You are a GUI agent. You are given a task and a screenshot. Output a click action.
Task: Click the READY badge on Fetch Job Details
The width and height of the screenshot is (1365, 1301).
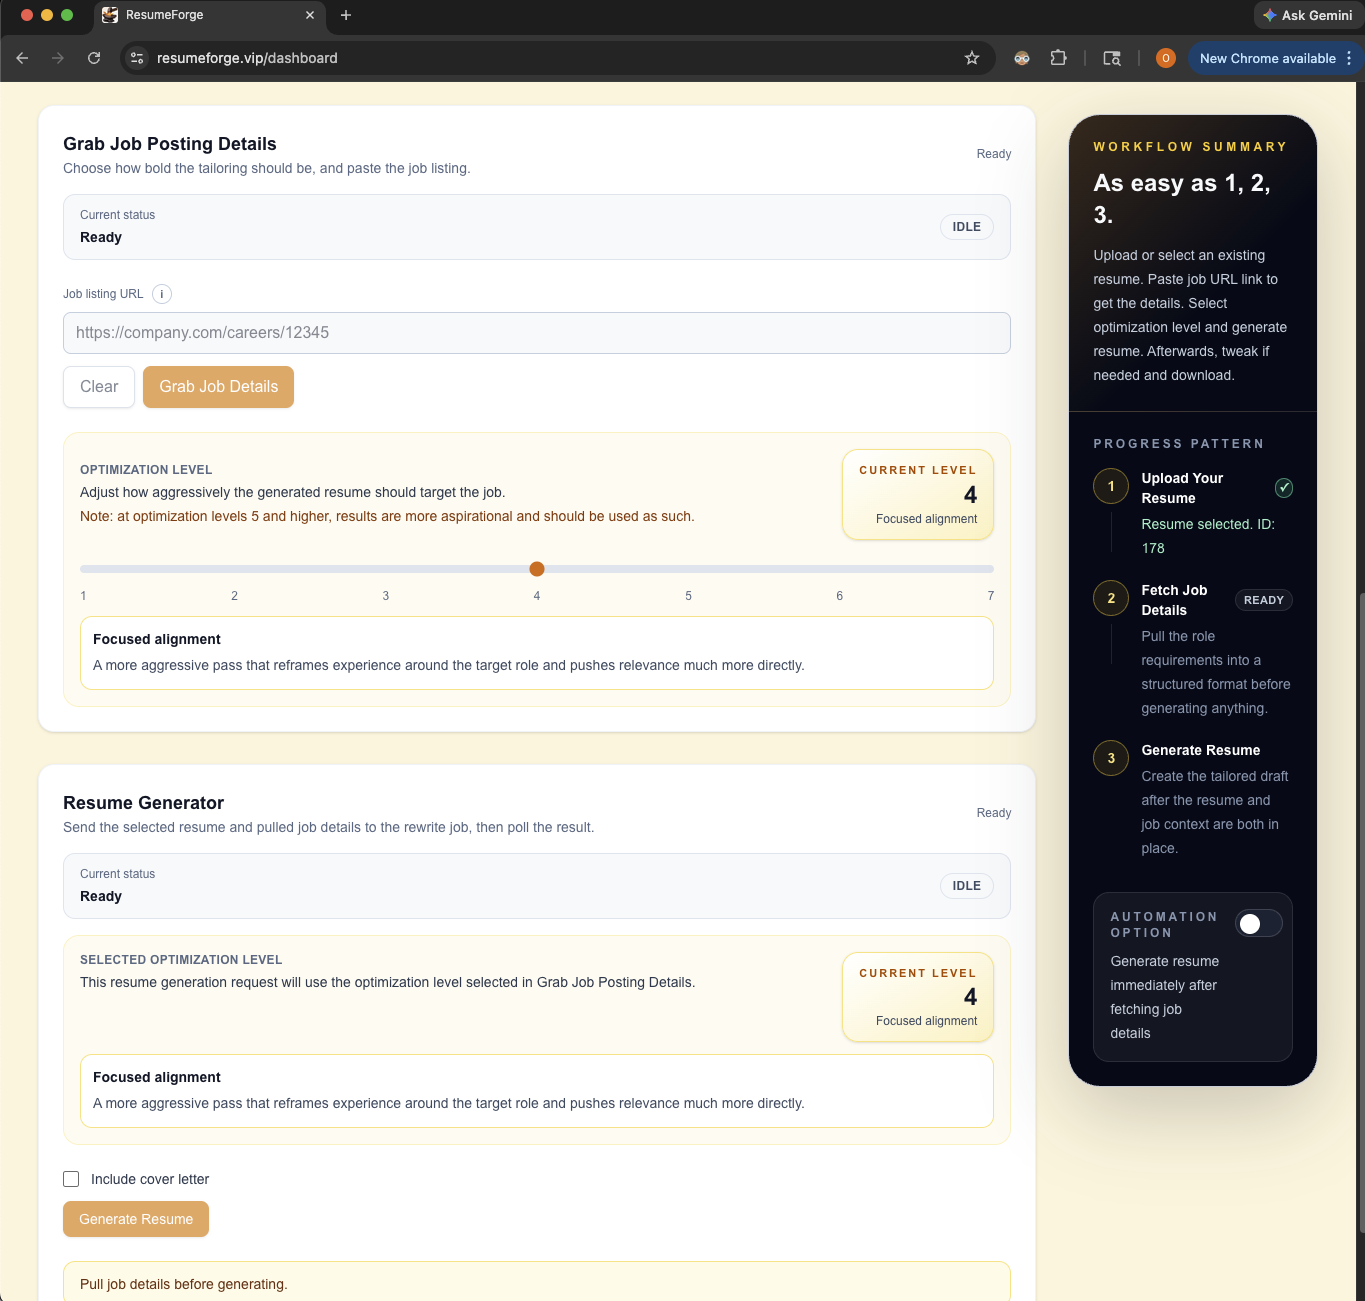click(x=1264, y=600)
